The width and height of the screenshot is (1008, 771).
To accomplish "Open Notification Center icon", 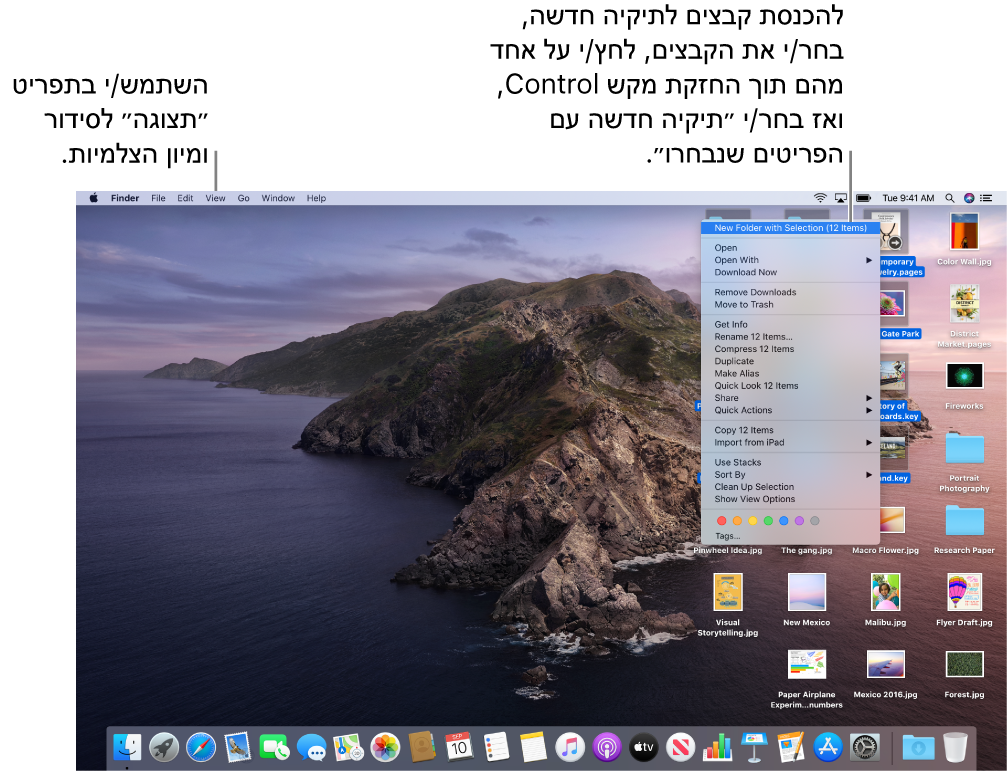I will click(986, 198).
